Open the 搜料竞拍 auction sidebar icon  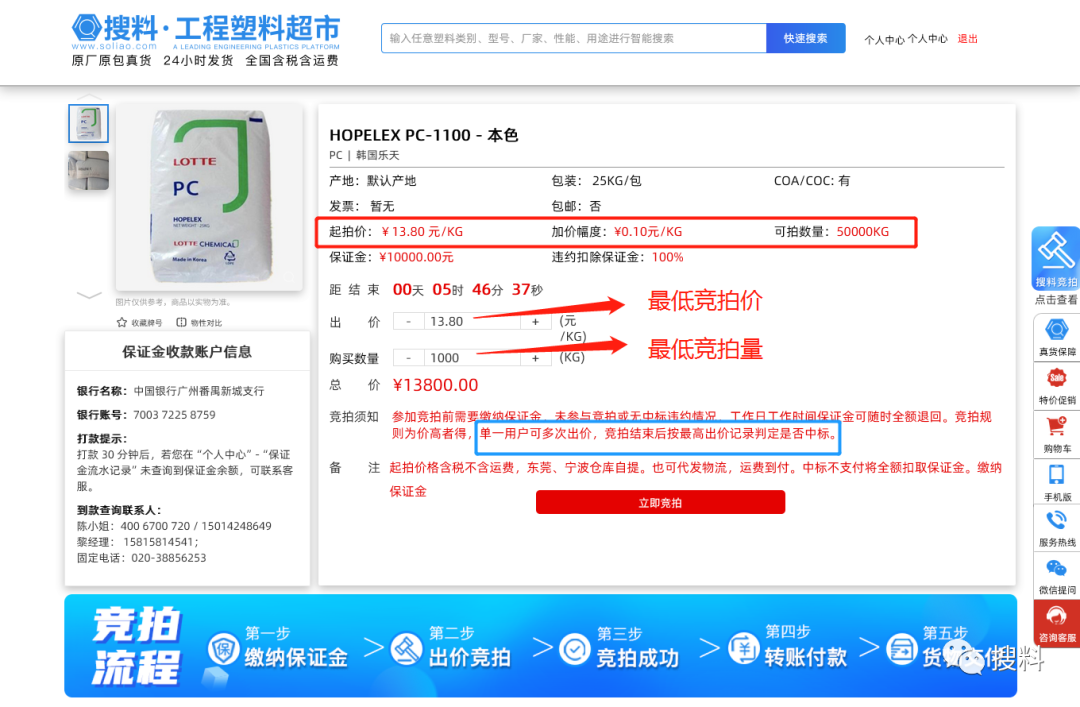pyautogui.click(x=1055, y=256)
